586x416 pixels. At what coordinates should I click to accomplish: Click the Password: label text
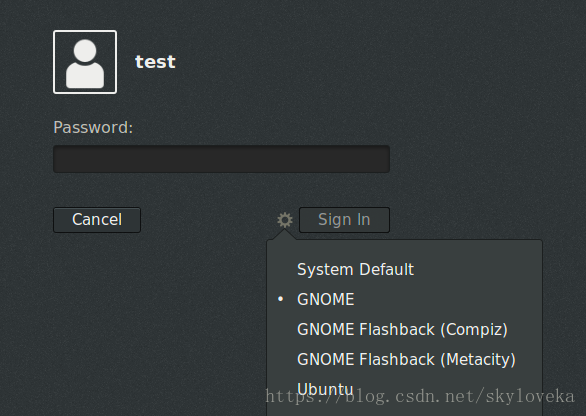pyautogui.click(x=93, y=127)
